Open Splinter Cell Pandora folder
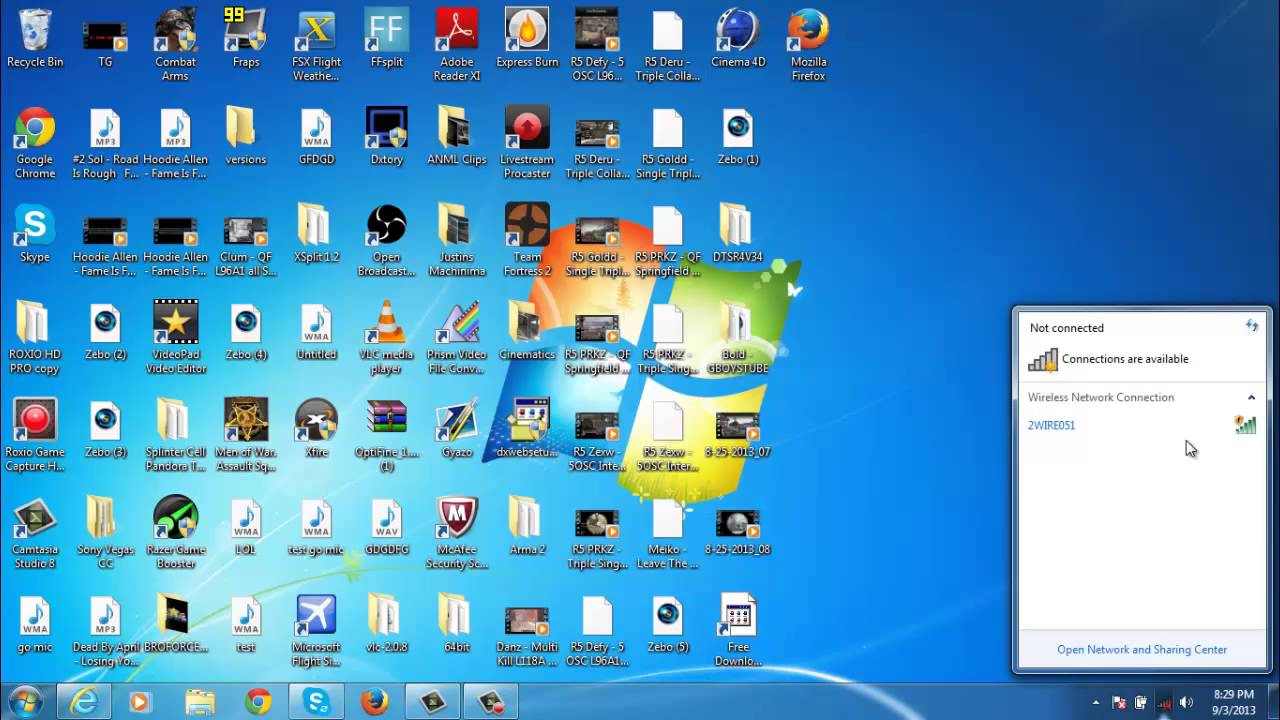 tap(175, 435)
